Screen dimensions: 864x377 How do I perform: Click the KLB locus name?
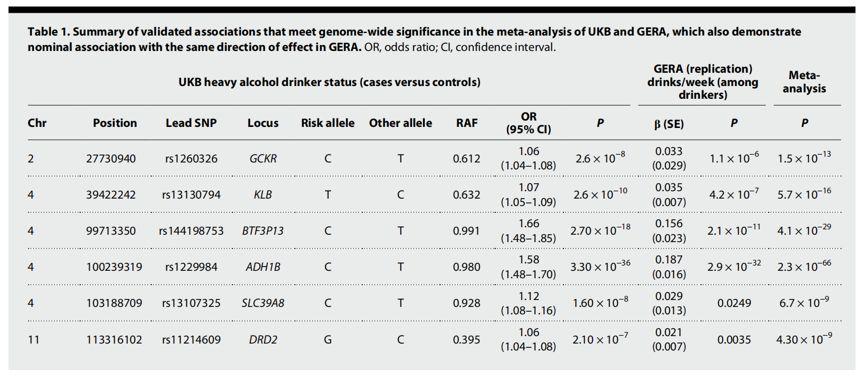tap(262, 195)
